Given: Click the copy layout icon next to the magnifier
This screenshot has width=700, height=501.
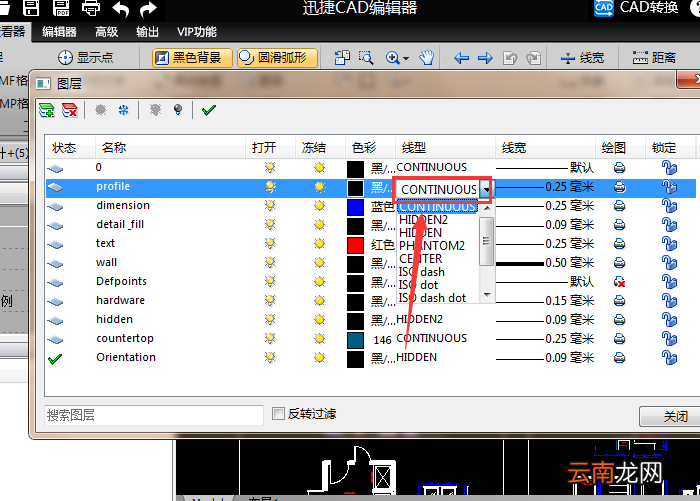Looking at the screenshot, I should [342, 58].
